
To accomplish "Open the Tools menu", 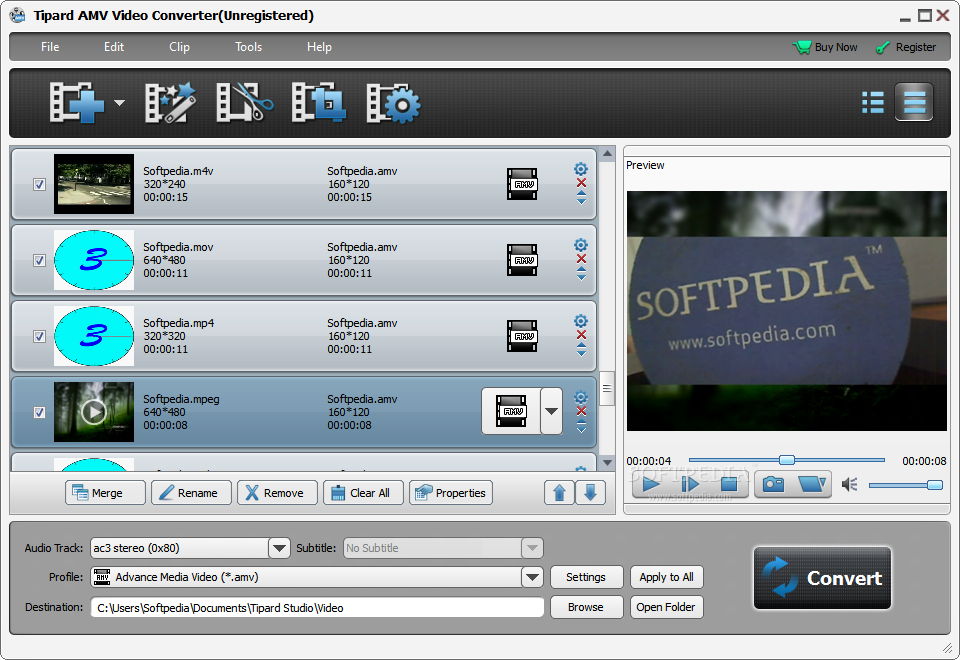I will tap(249, 47).
